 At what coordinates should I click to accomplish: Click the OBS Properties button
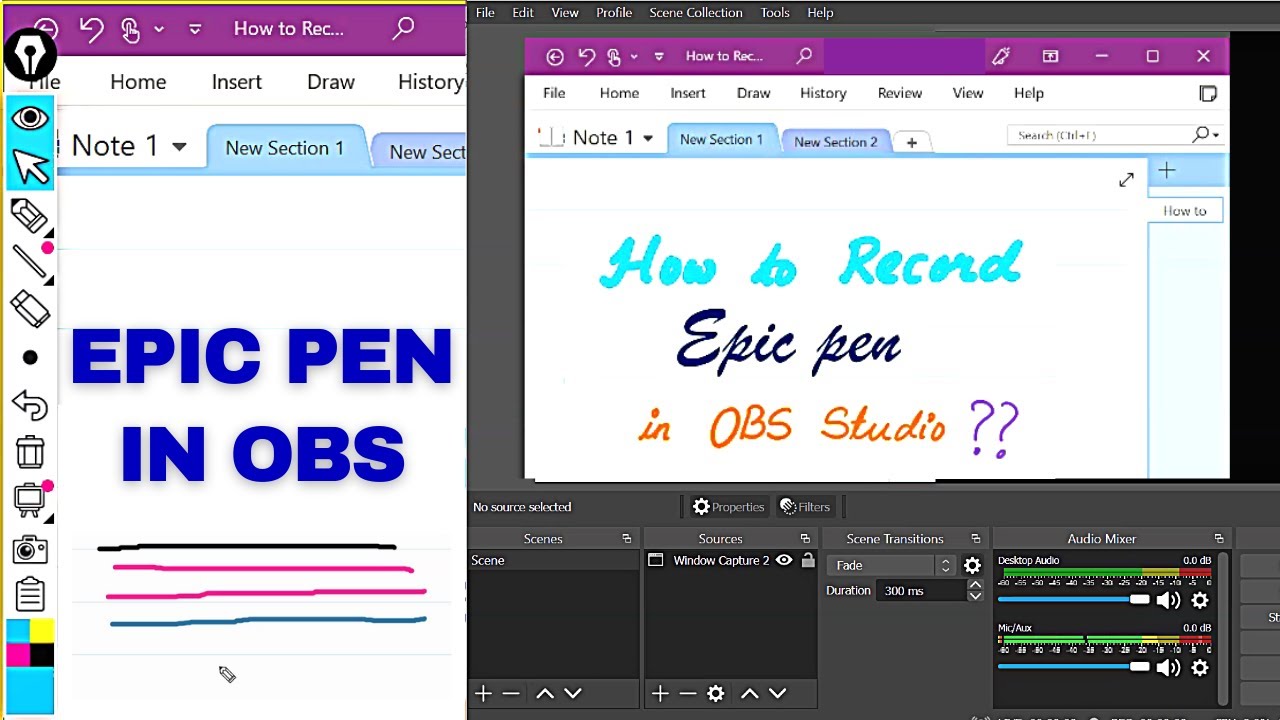tap(728, 507)
